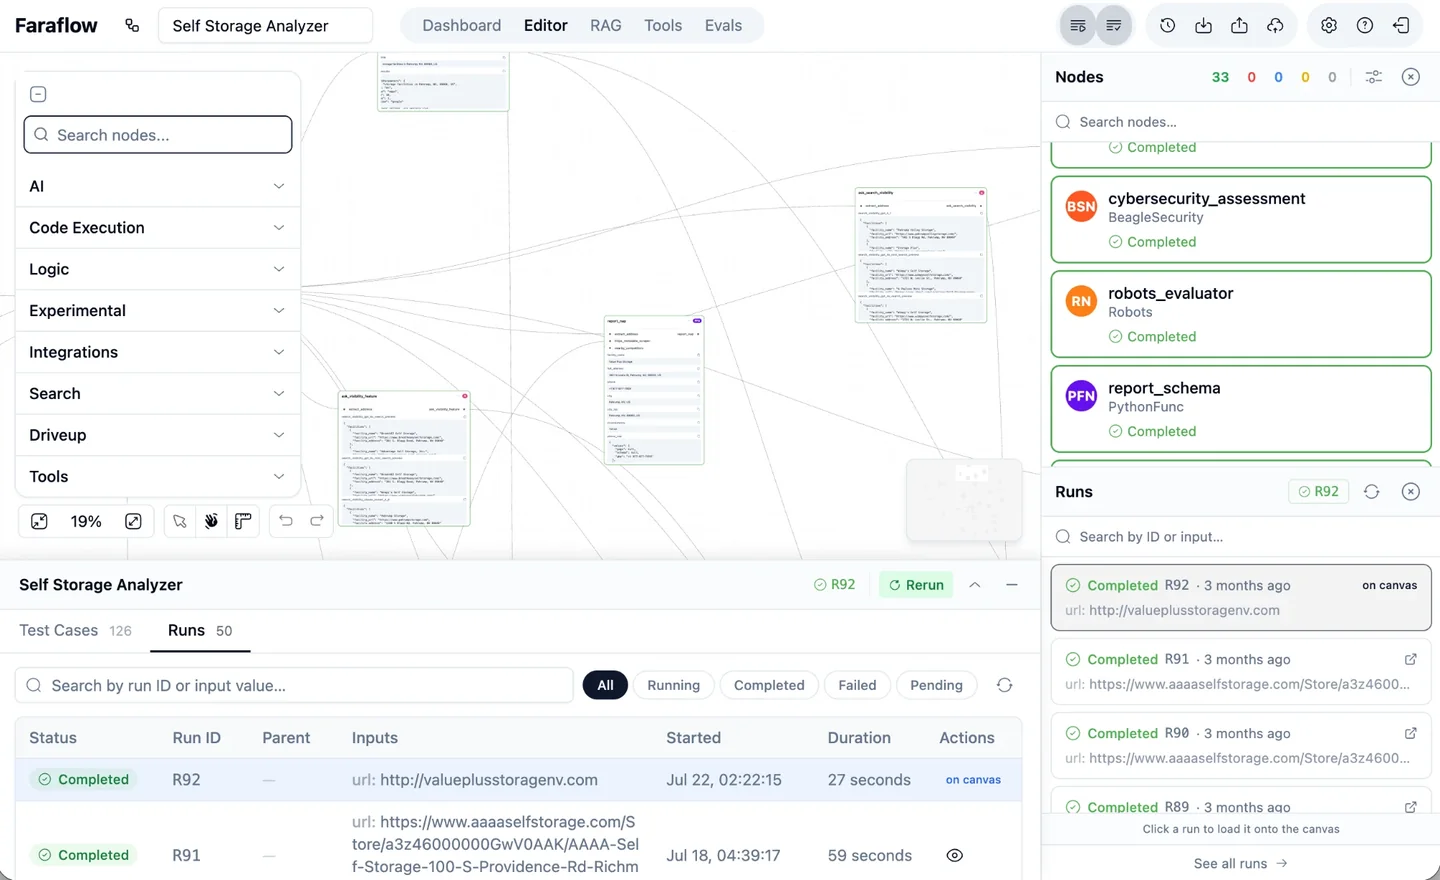
Task: Switch to Test Cases tab
Action: pyautogui.click(x=75, y=631)
